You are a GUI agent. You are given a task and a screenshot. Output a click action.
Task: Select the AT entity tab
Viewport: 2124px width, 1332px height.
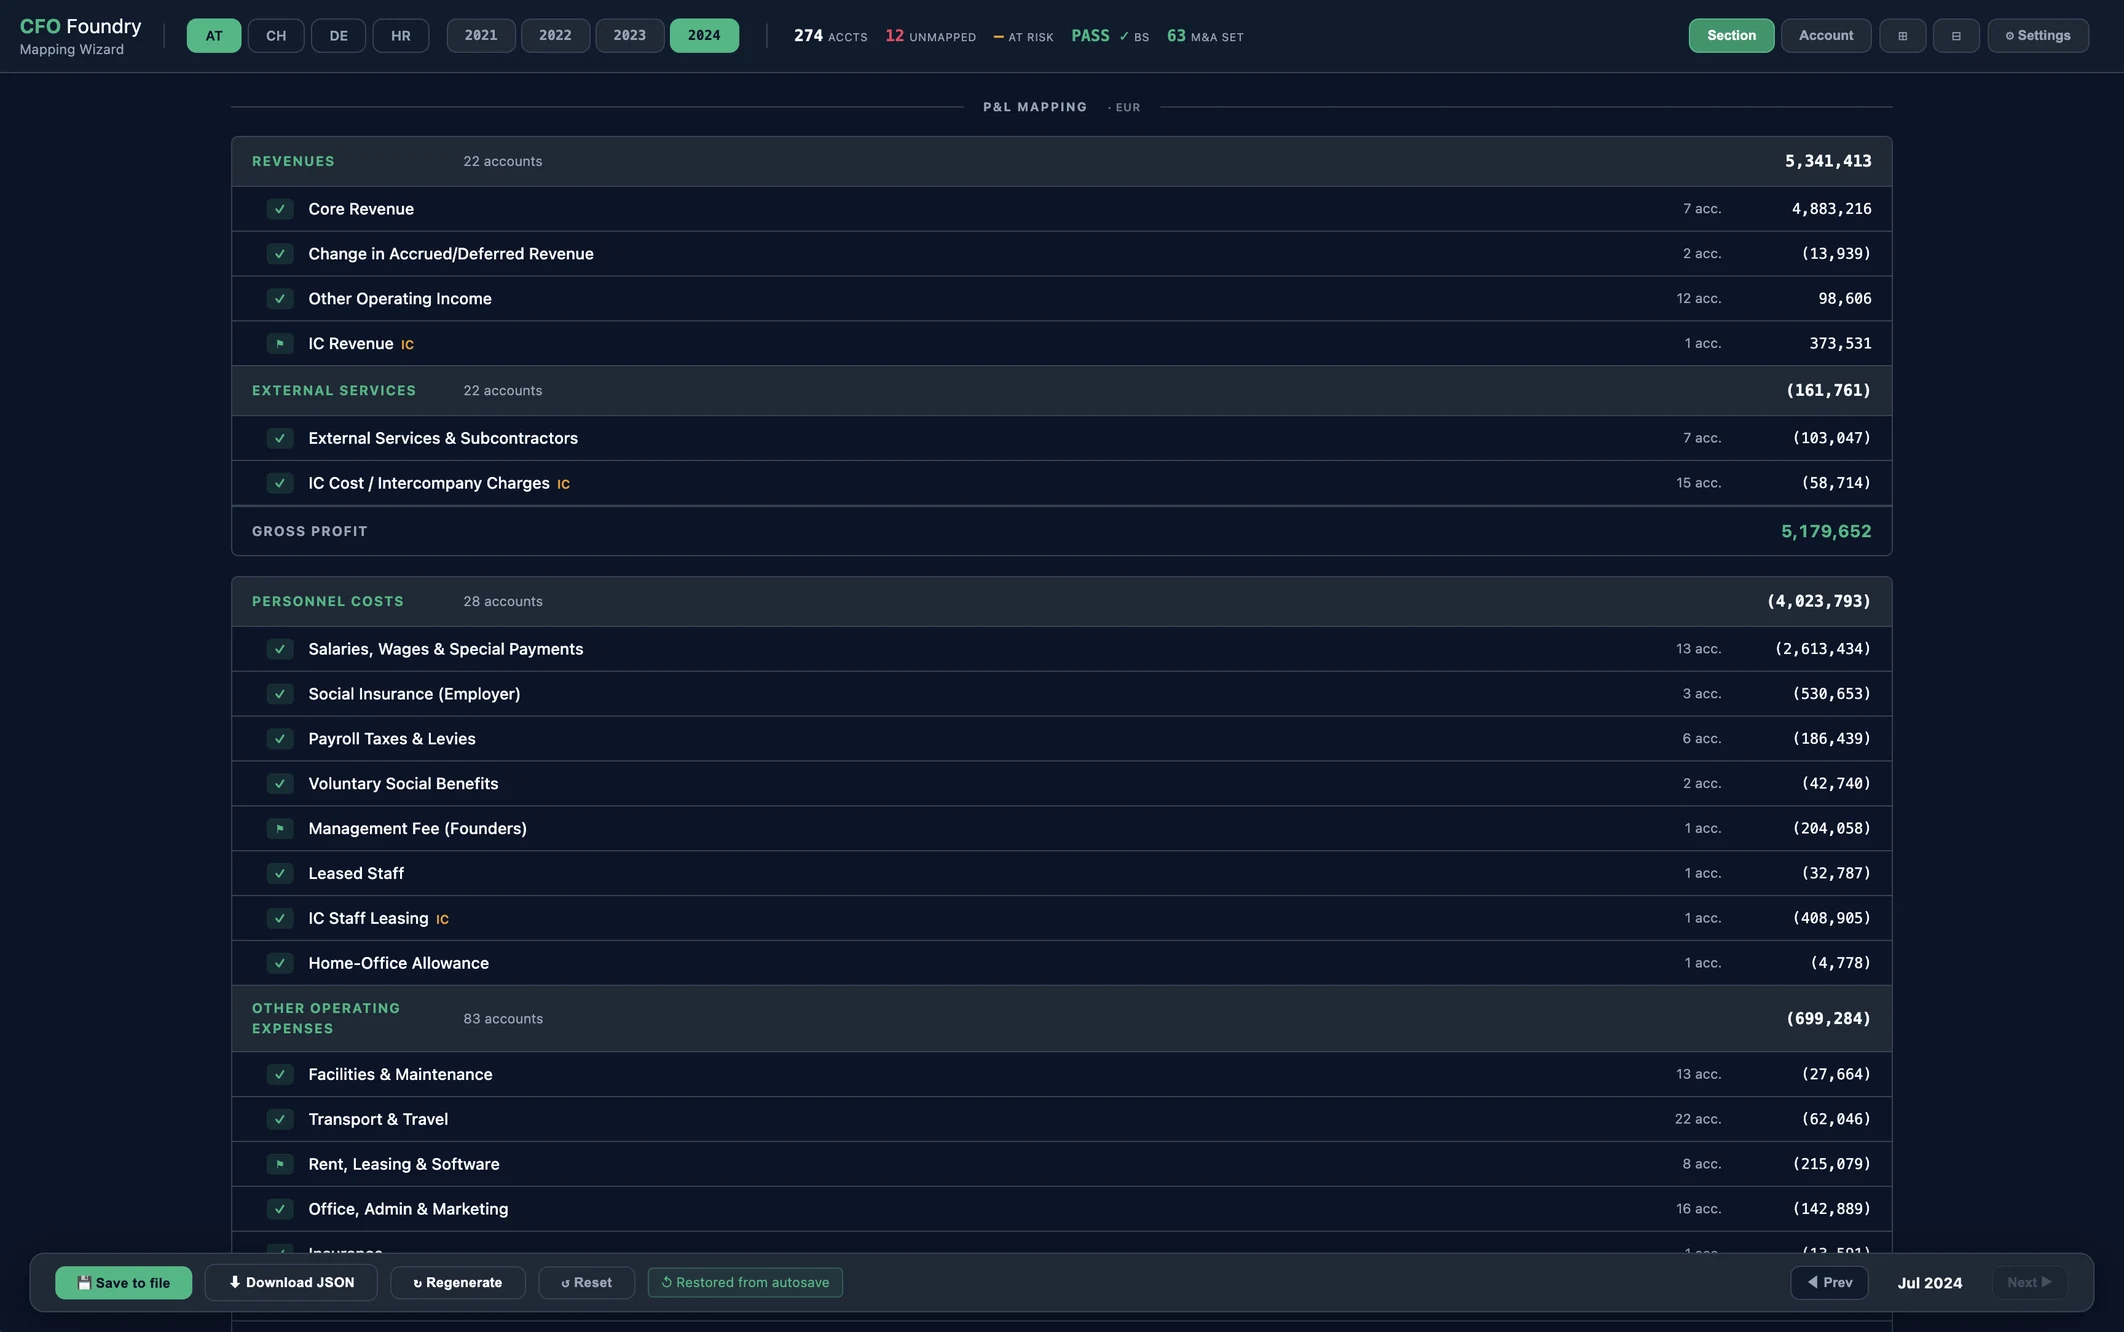(x=214, y=36)
